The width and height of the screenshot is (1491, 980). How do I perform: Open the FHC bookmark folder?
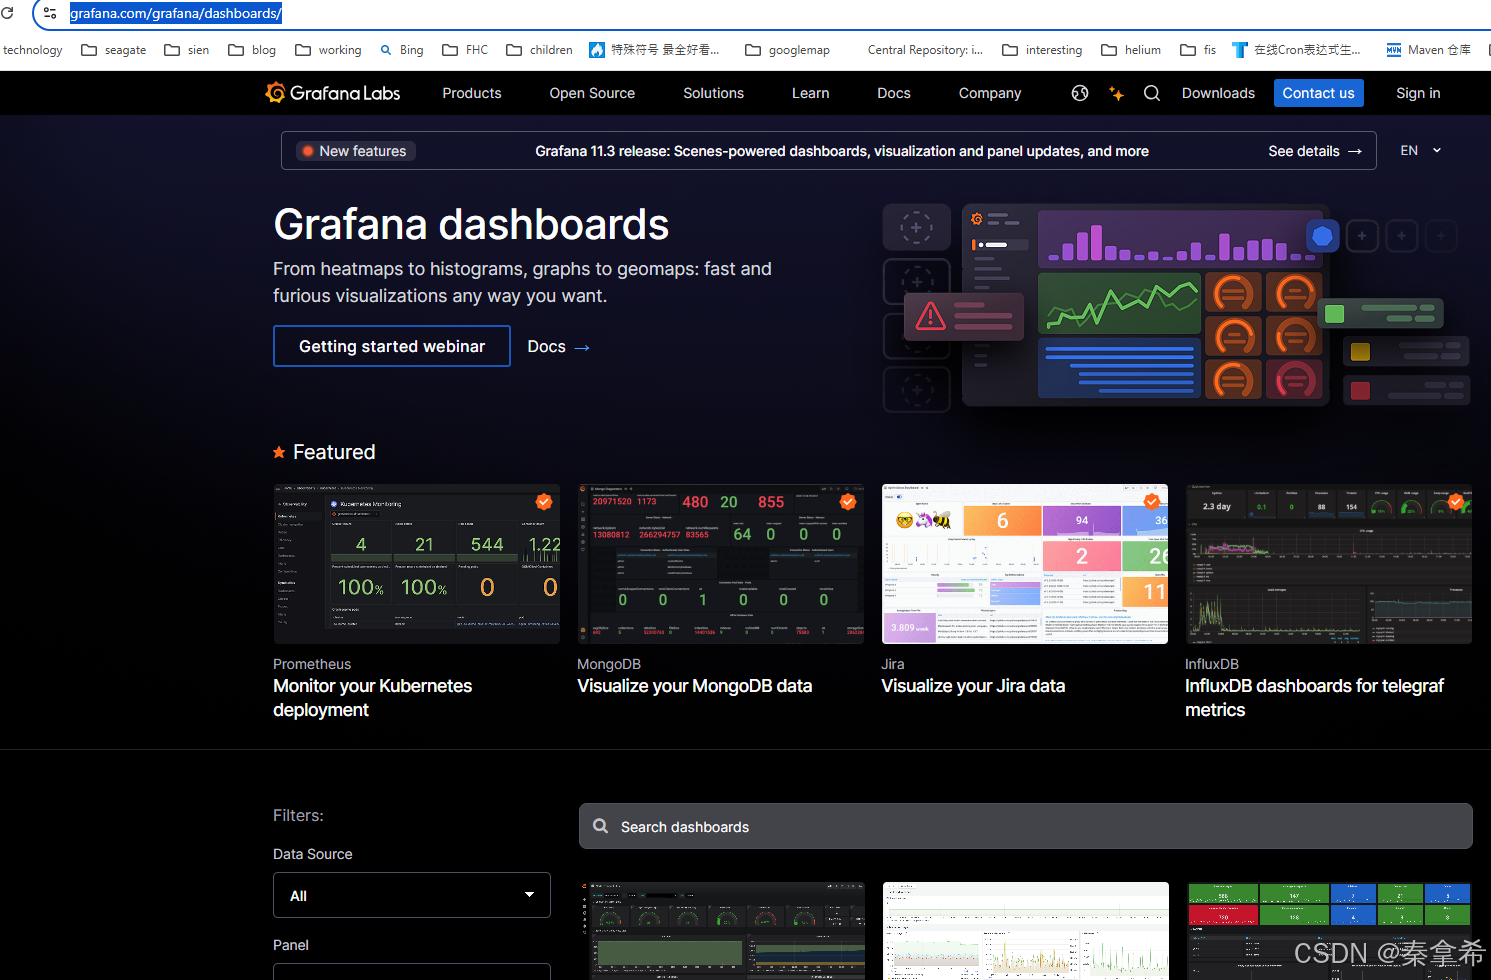tap(465, 50)
